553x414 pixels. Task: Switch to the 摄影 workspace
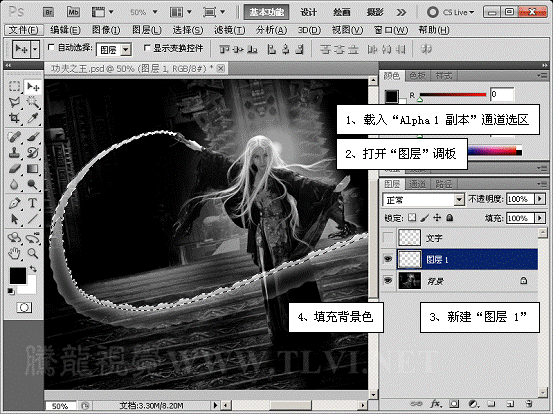tap(375, 12)
